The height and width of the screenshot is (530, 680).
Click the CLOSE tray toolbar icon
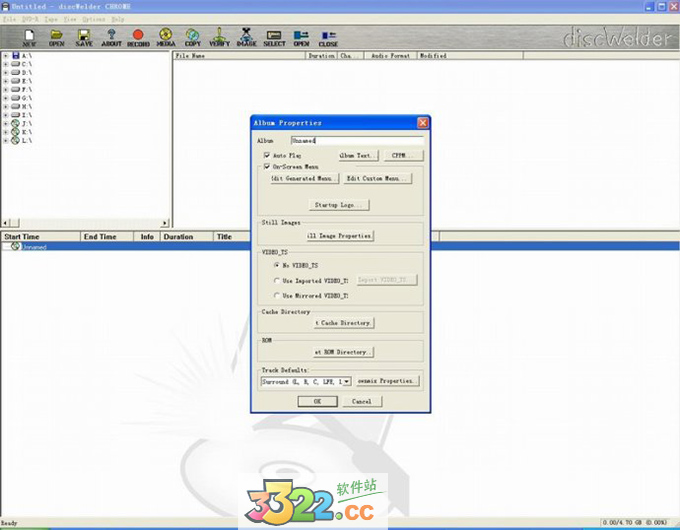click(x=328, y=37)
